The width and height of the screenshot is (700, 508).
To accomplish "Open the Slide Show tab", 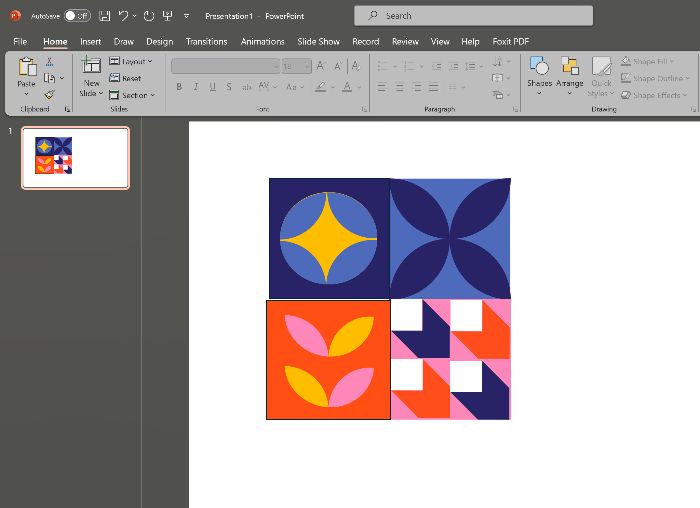I will tap(318, 42).
